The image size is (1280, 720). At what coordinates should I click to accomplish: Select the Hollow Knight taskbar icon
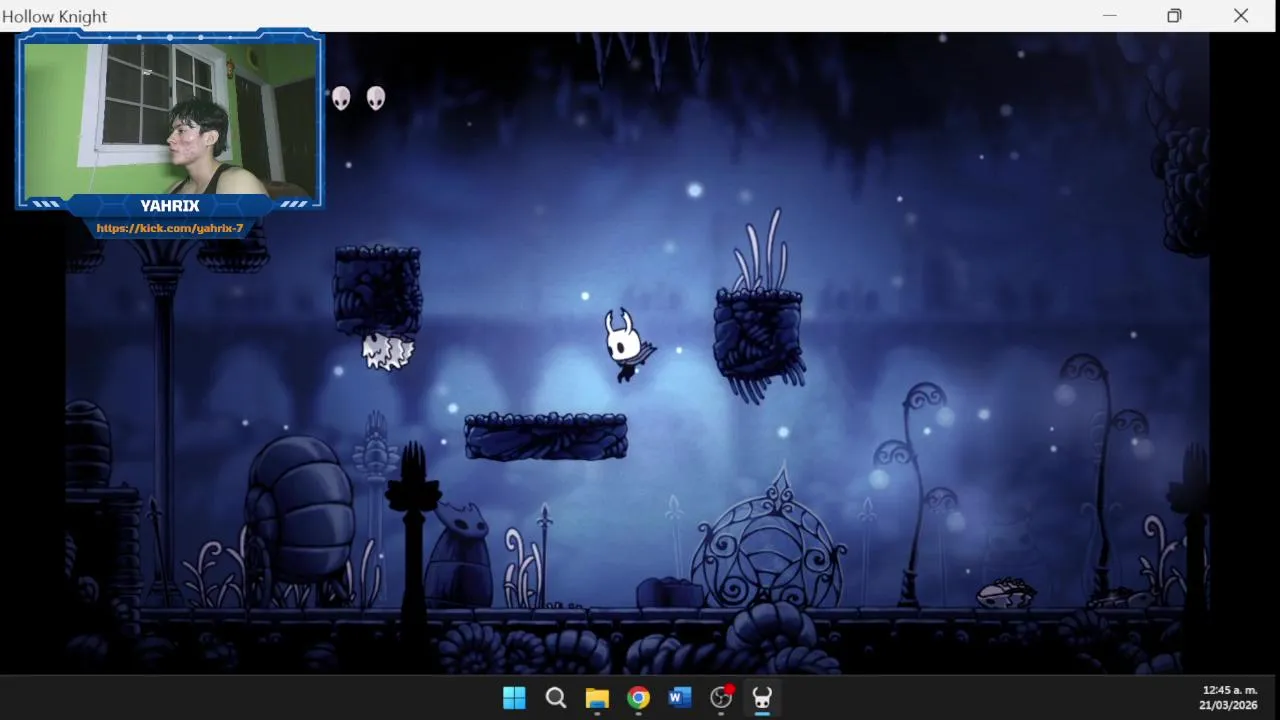tap(762, 698)
